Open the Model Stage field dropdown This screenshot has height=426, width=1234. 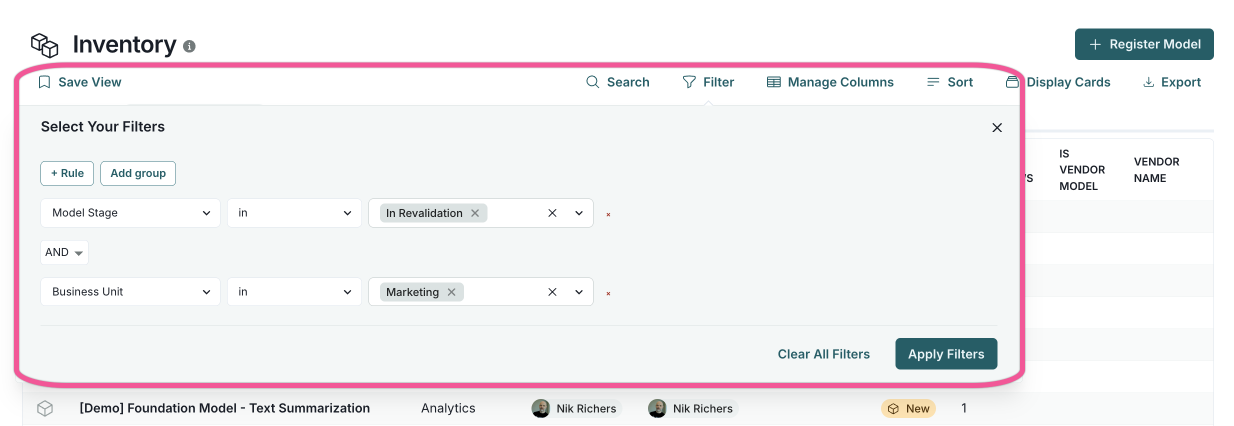tap(130, 213)
